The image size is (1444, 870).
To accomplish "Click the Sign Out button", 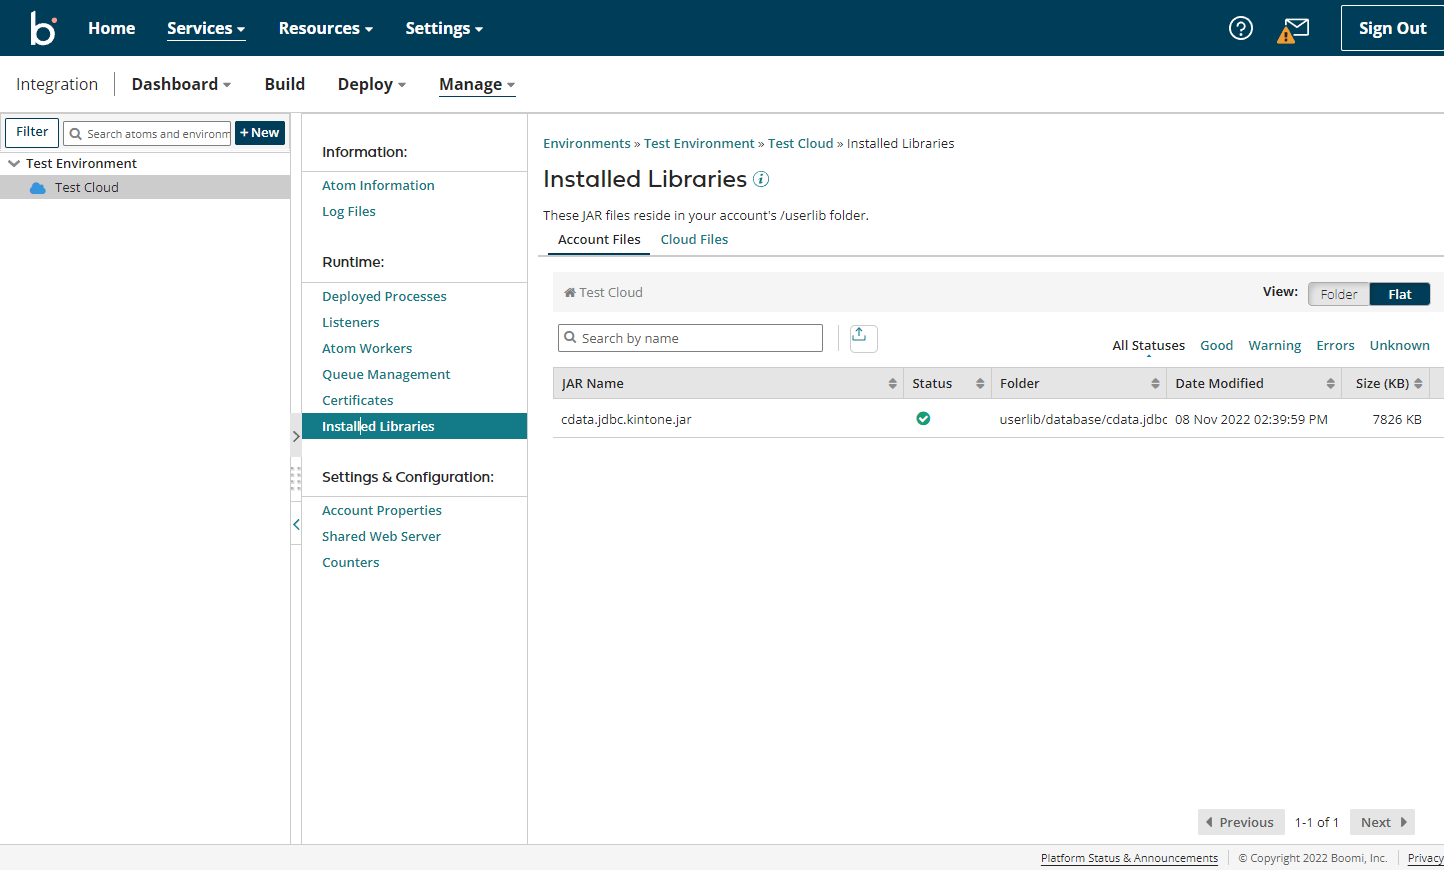I will click(x=1393, y=28).
